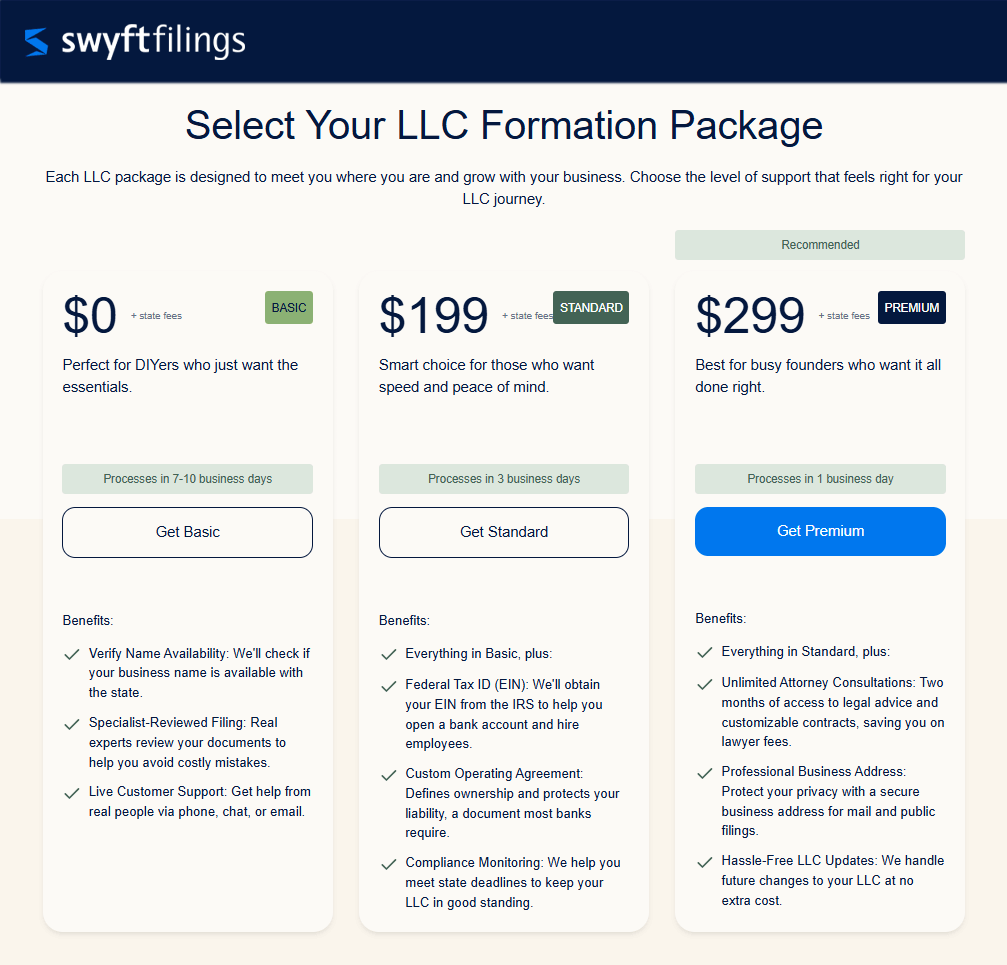Viewport: 1007px width, 965px height.
Task: Select the PREMIUM package badge
Action: pos(911,307)
